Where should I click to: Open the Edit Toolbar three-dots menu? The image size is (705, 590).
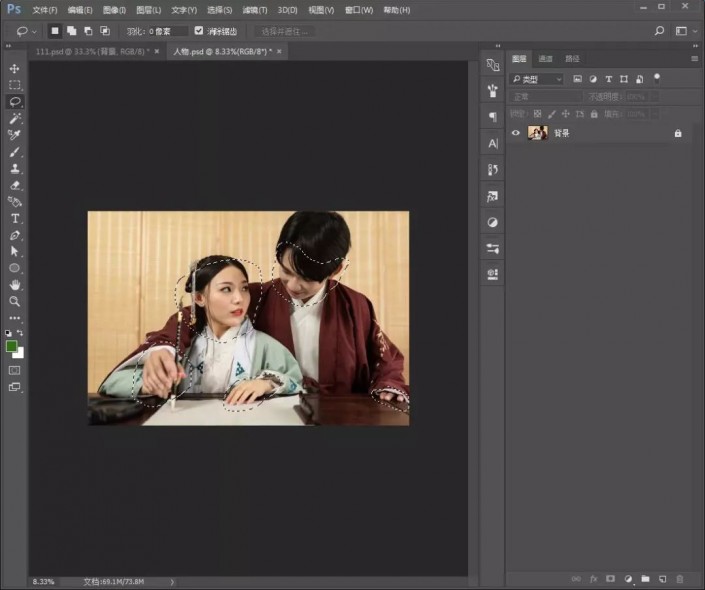tap(14, 318)
